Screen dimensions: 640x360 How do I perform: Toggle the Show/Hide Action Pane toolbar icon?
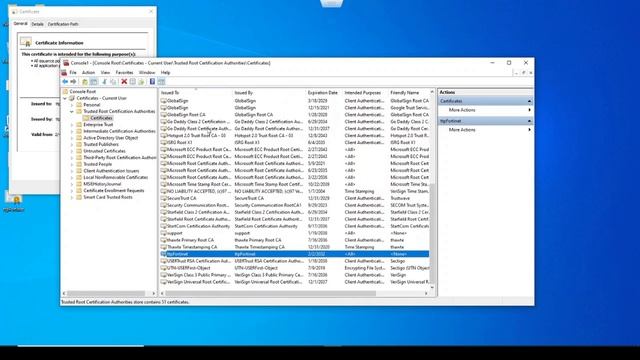(x=161, y=82)
